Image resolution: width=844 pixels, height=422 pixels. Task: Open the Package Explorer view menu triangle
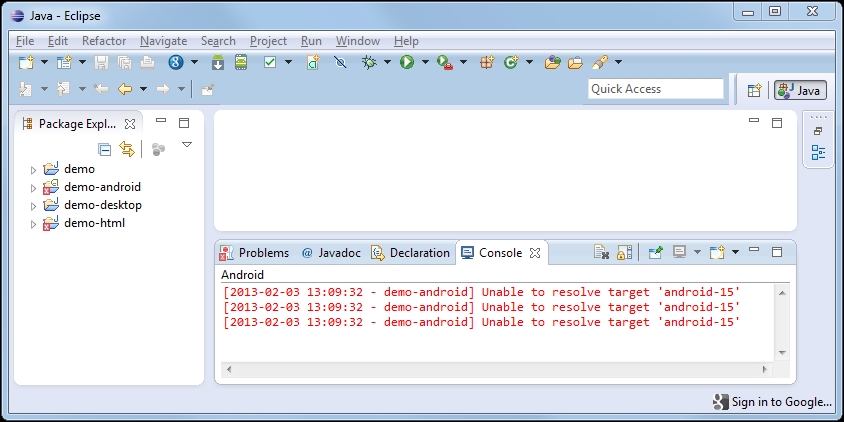click(187, 144)
